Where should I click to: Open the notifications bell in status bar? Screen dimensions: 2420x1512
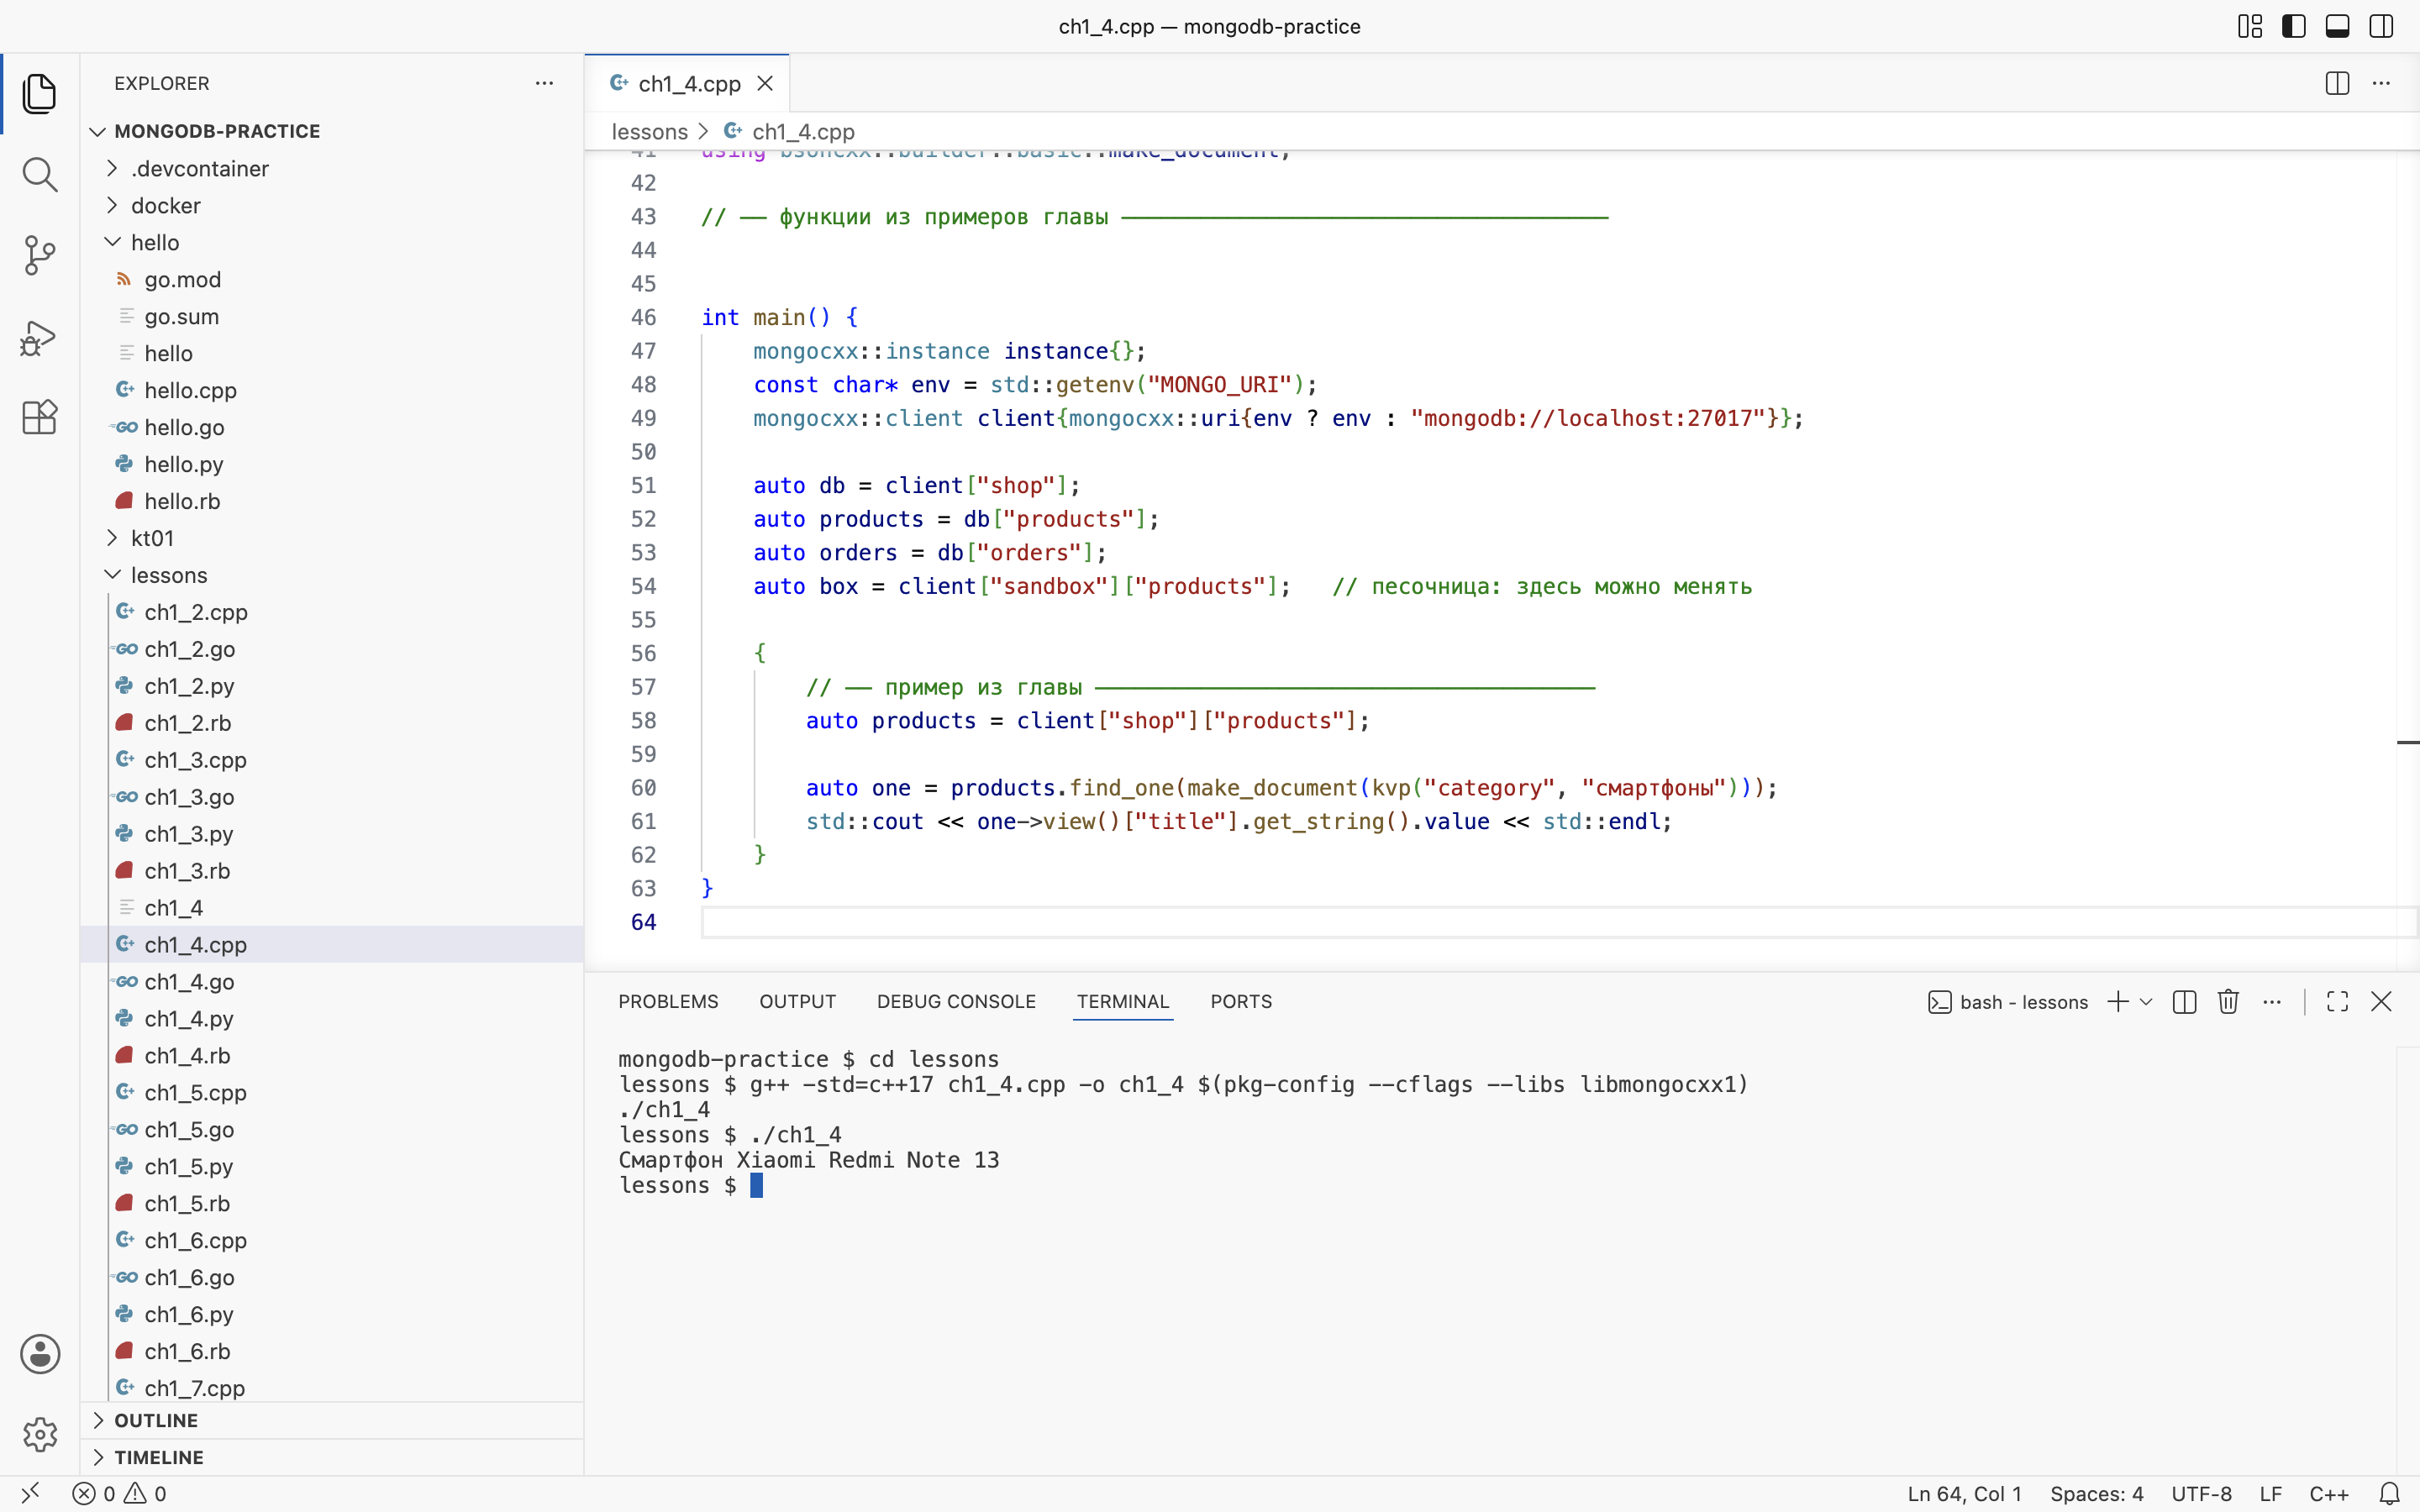(2389, 1494)
